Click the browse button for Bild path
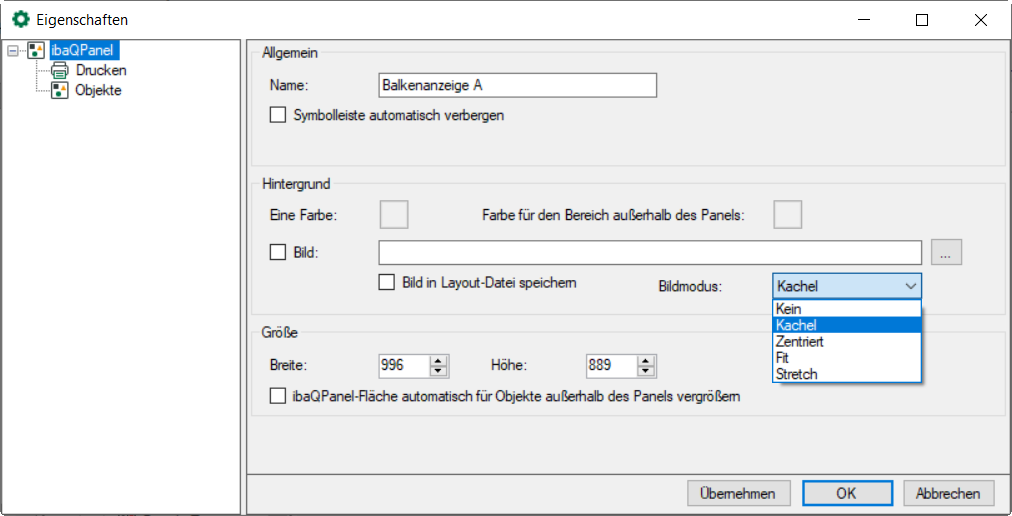 946,252
